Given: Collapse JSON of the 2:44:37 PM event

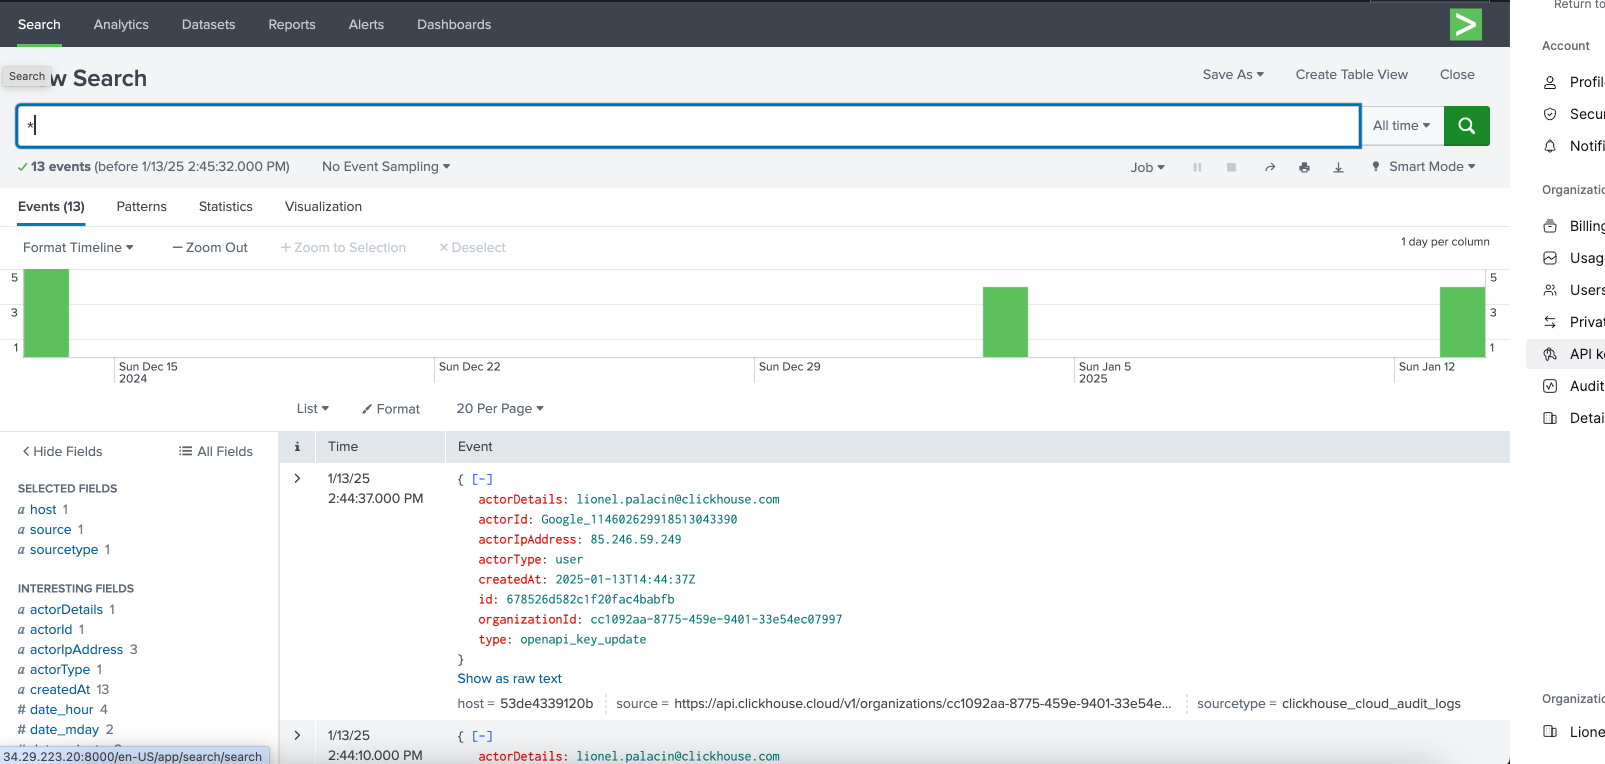Looking at the screenshot, I should point(482,480).
